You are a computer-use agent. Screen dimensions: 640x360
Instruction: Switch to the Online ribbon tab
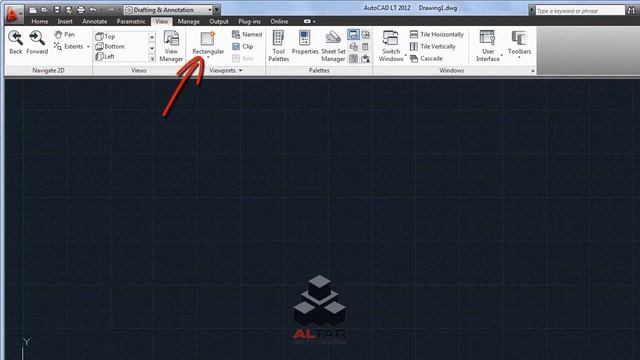pos(279,21)
